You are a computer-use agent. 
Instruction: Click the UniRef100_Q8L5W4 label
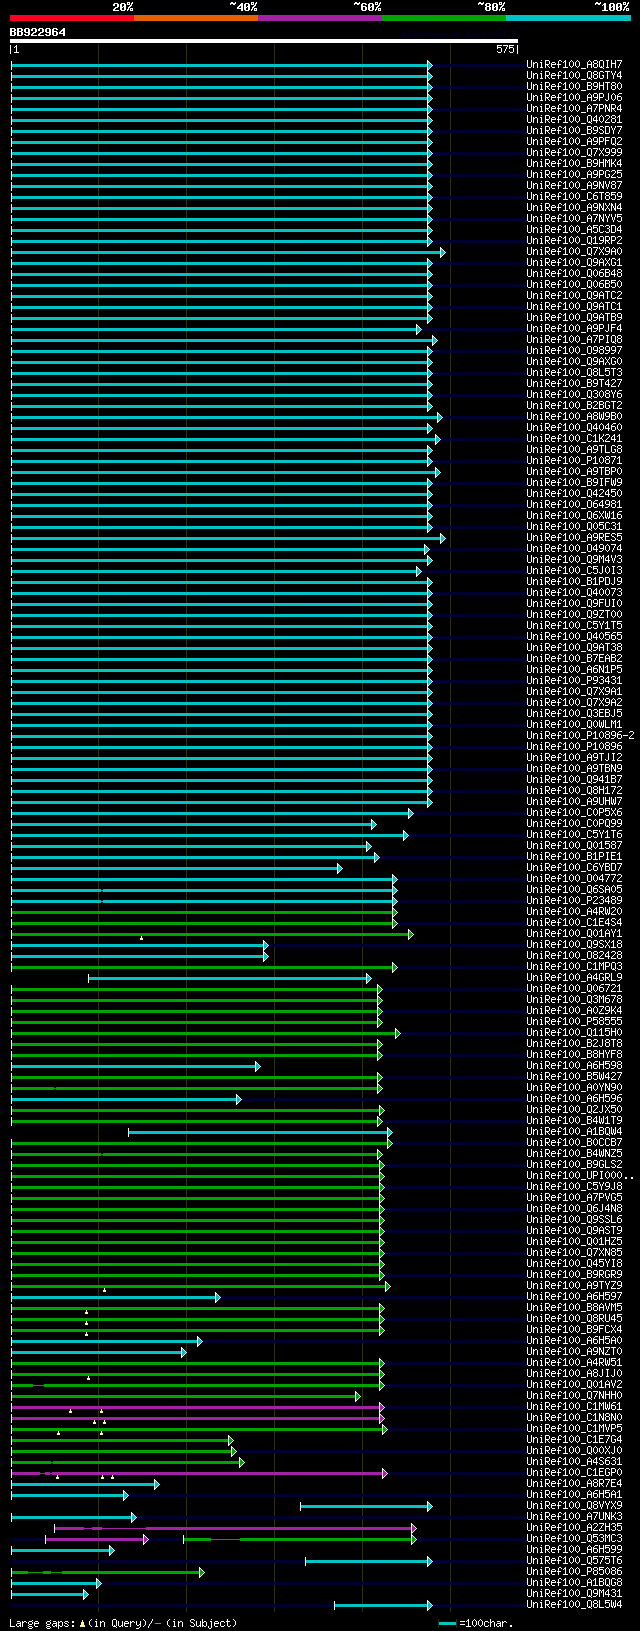tap(574, 1605)
